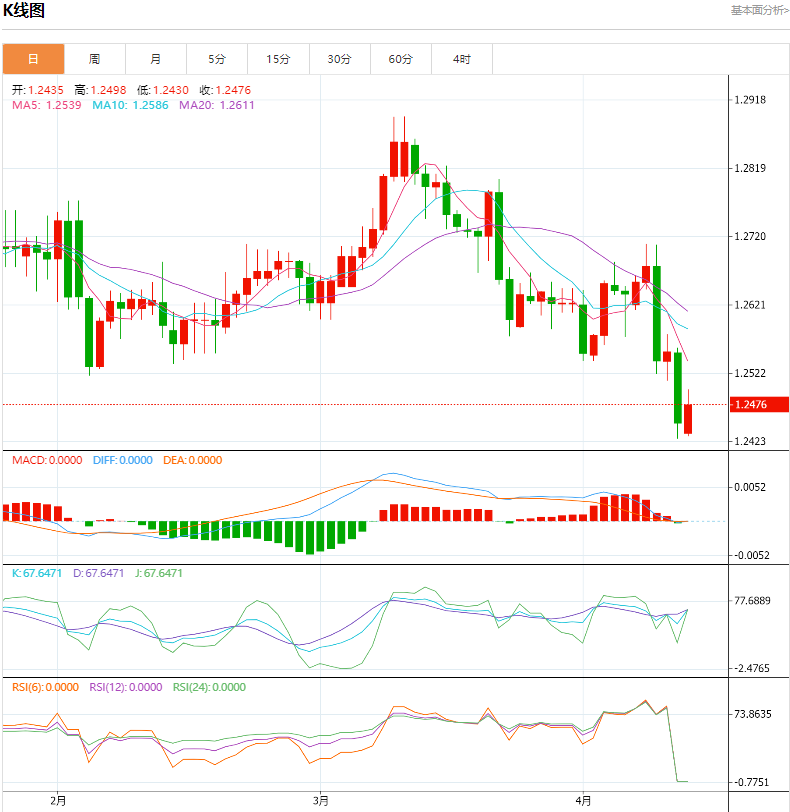This screenshot has height=812, width=790.
Task: Switch to the 4时 chart tab
Action: click(461, 59)
